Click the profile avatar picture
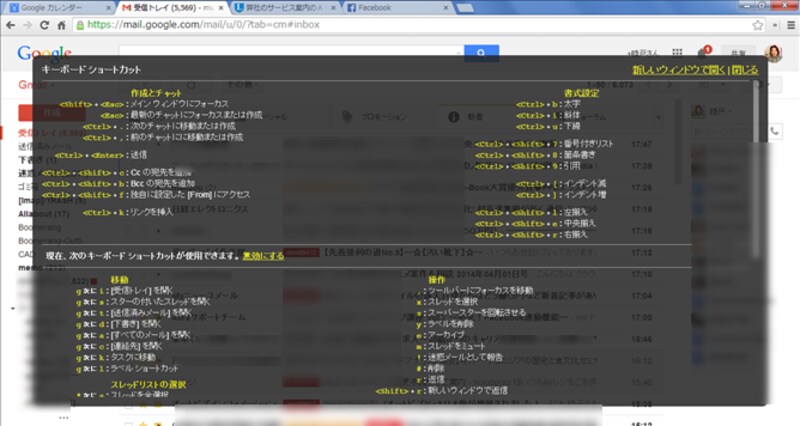 pos(773,53)
